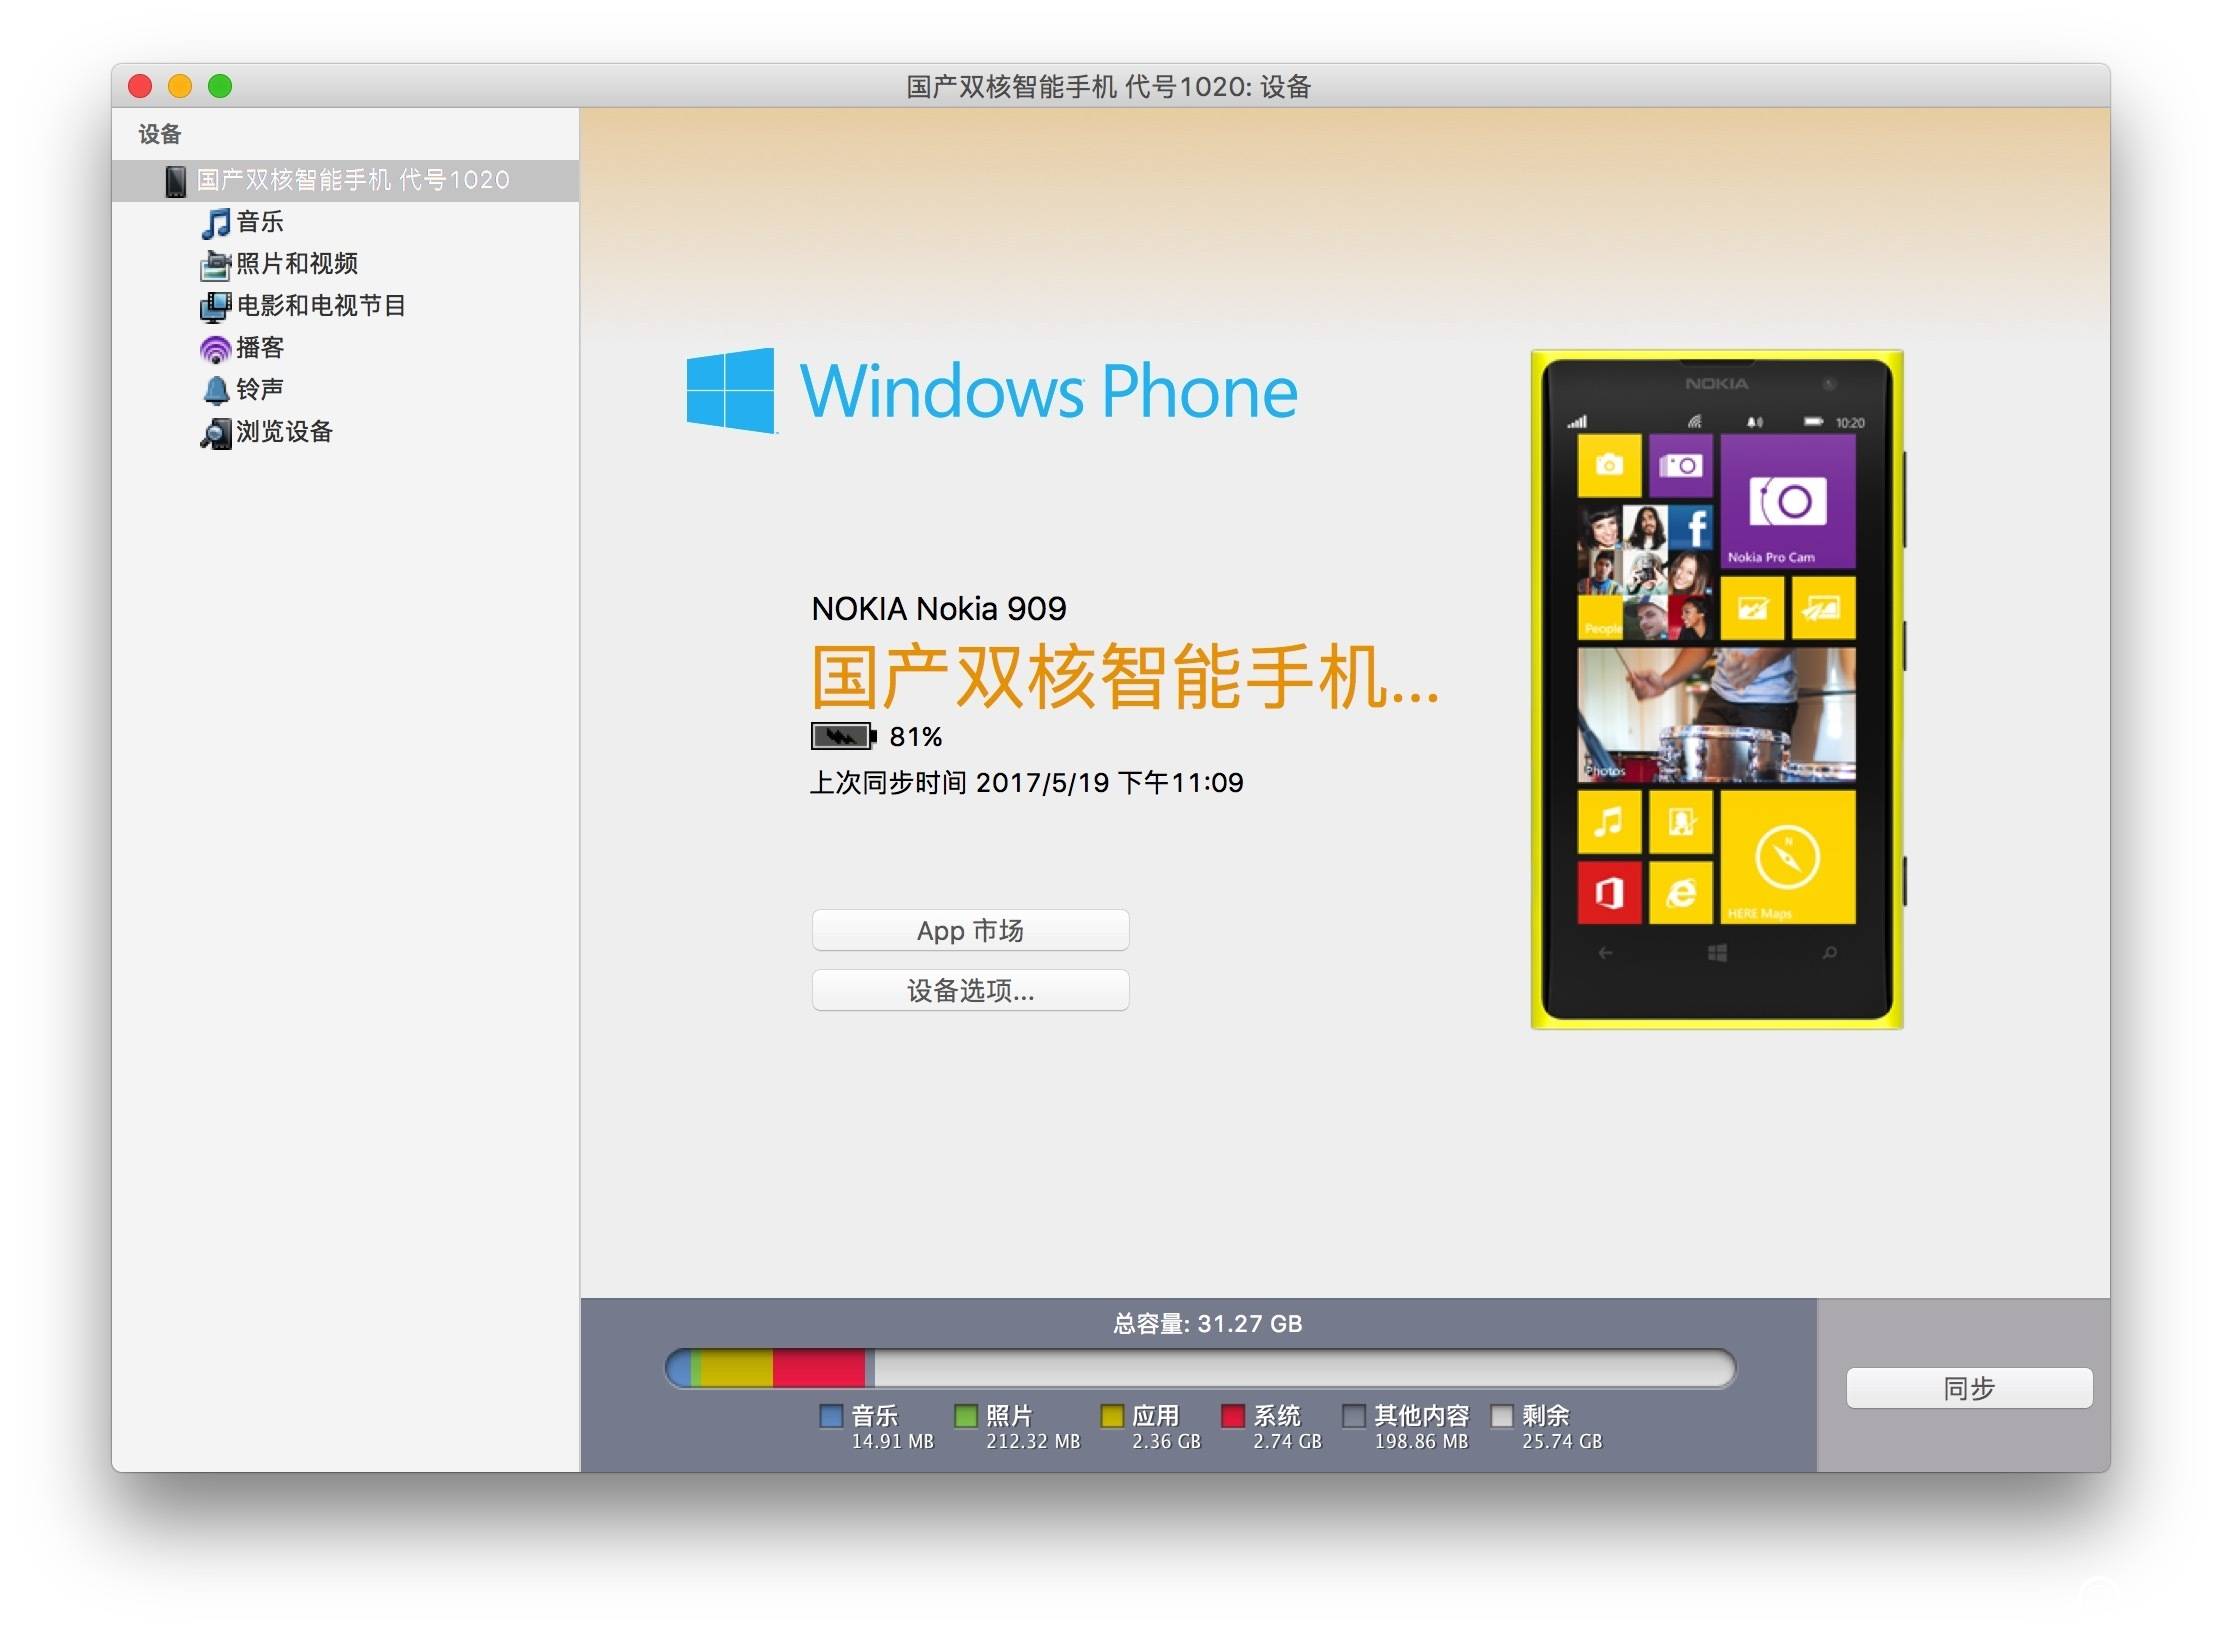Open 照片和视频 in the sidebar
This screenshot has width=2222, height=1632.
[297, 264]
